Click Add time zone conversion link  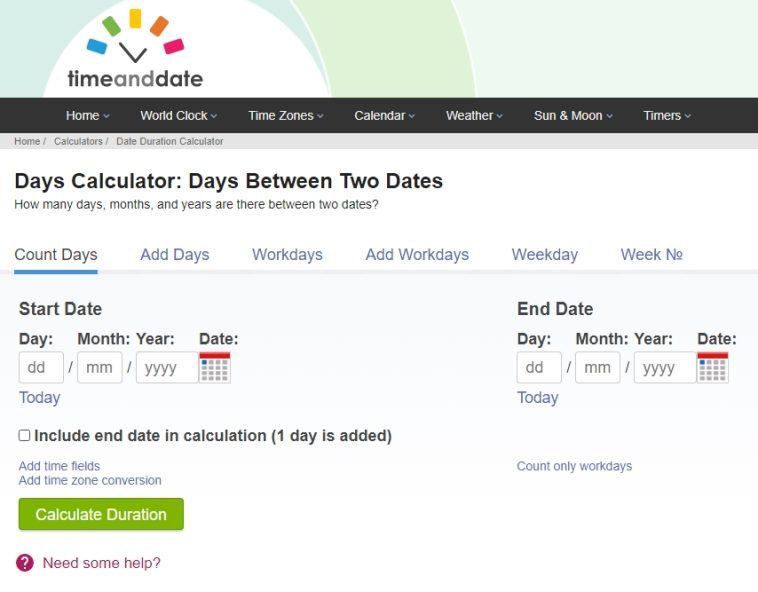[90, 480]
